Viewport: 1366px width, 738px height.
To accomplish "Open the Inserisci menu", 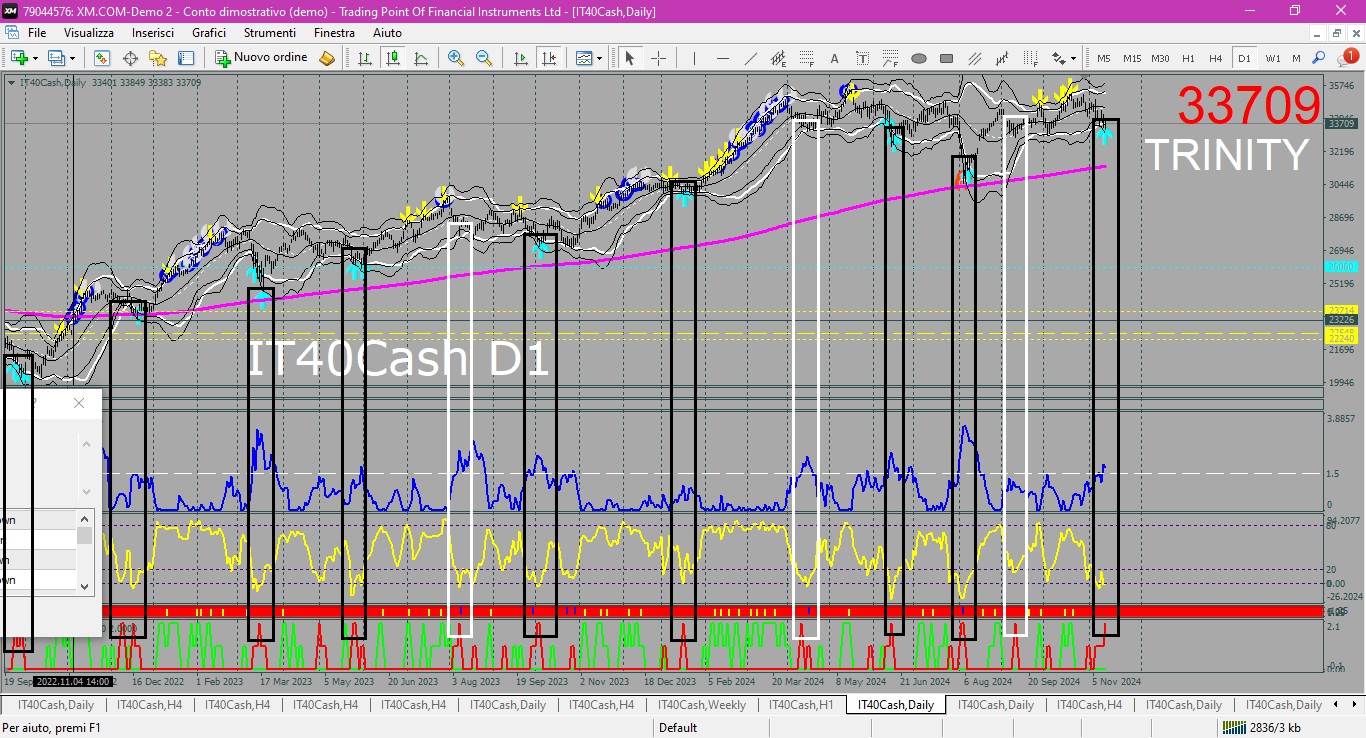I will click(153, 32).
